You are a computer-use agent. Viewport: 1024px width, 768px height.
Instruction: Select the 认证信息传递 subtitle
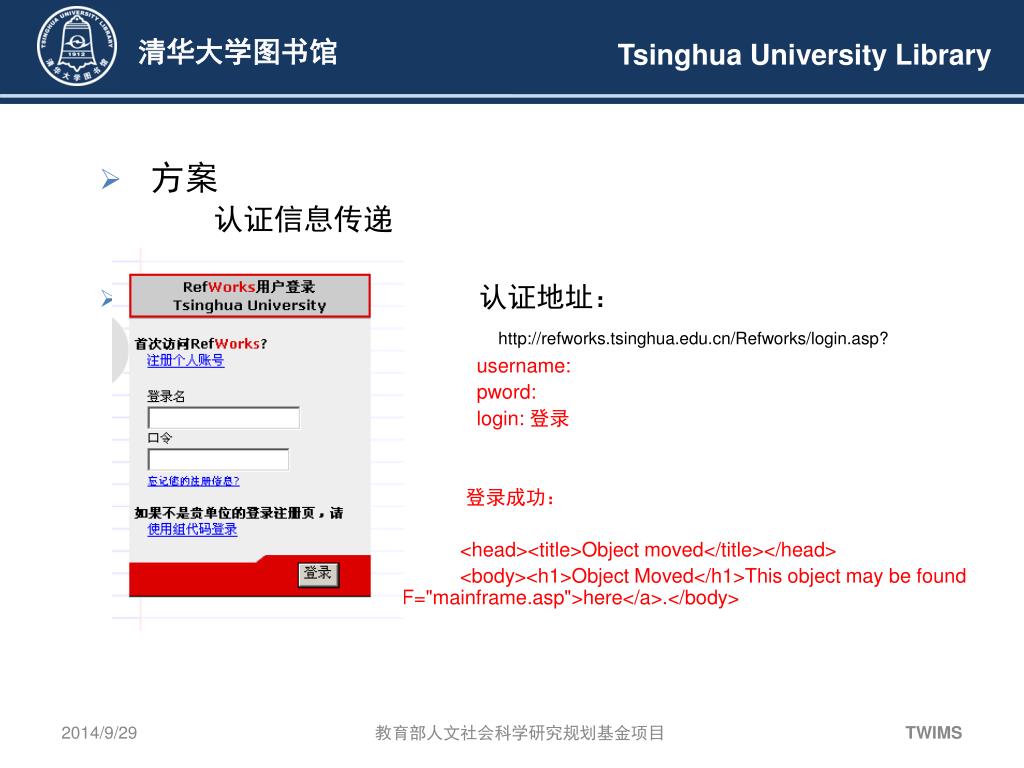pos(304,219)
